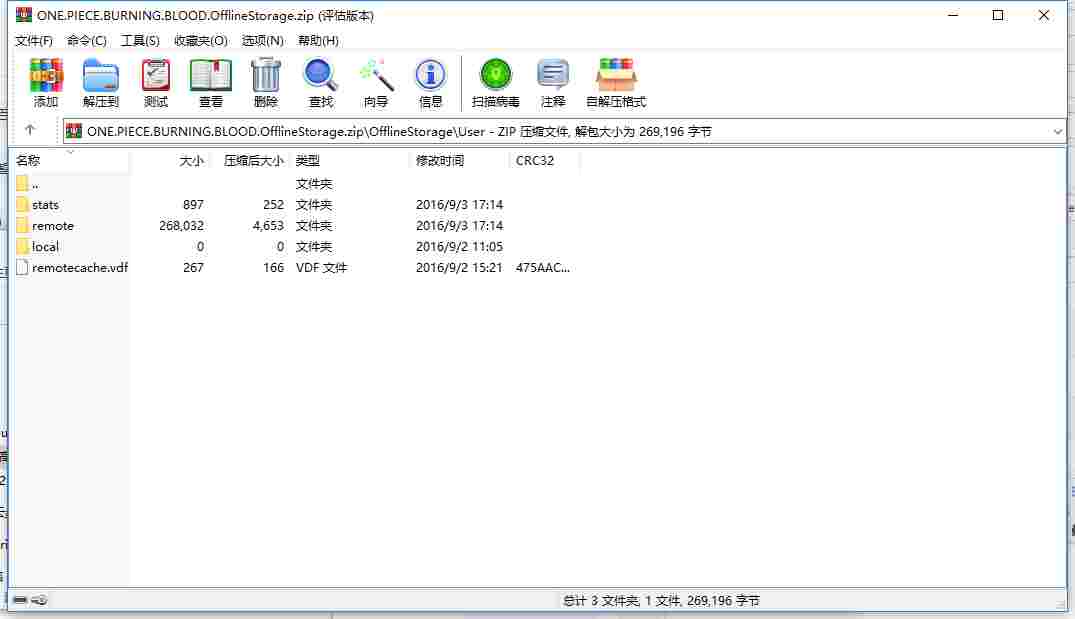Click the 'VDF 文件' type cell
The height and width of the screenshot is (619, 1075).
pos(321,267)
